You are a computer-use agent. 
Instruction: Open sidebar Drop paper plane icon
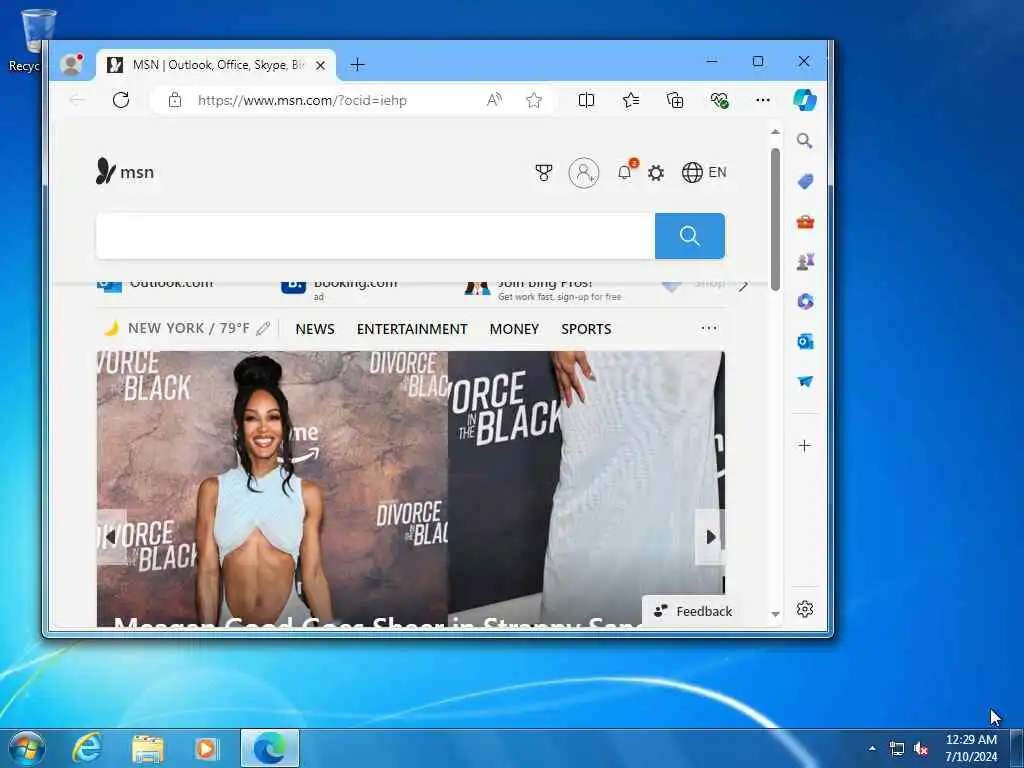pos(805,381)
